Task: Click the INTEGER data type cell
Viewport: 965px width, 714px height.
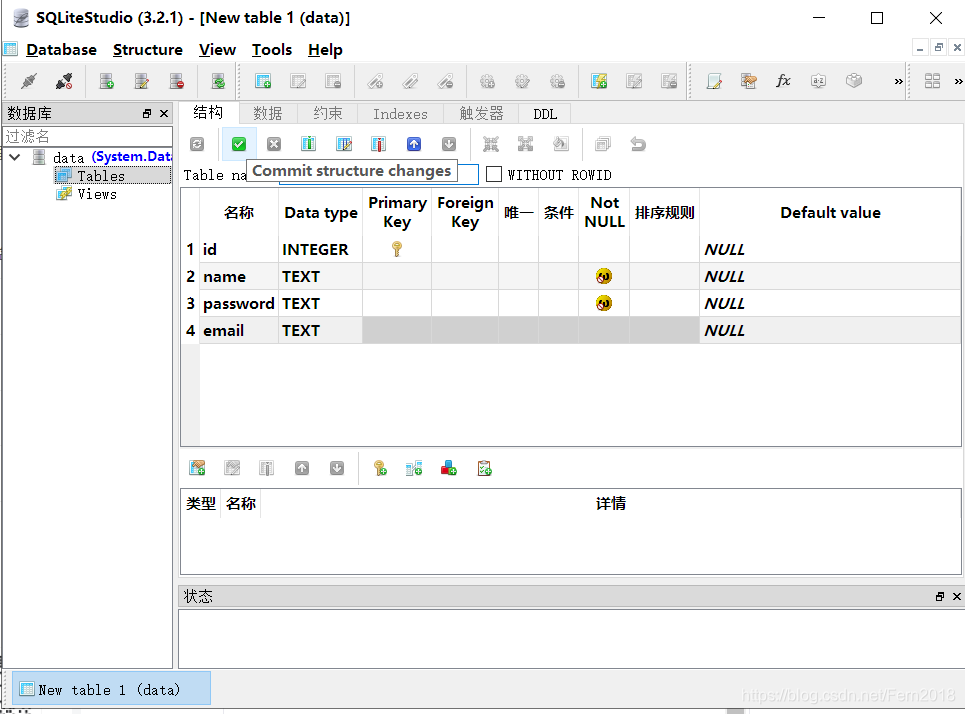Action: click(320, 249)
